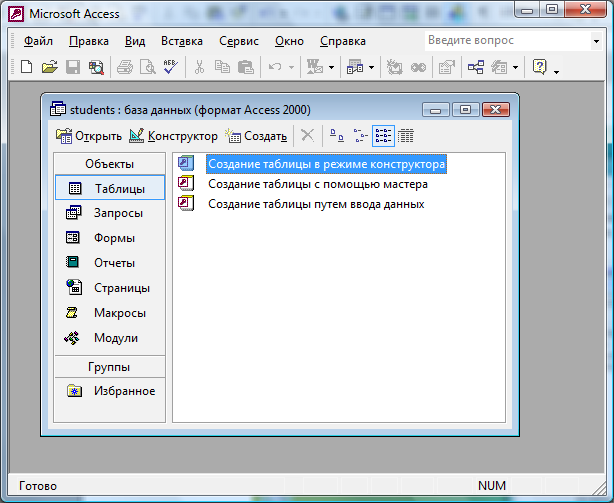Click the Объекты header bar
This screenshot has height=503, width=614.
coord(110,164)
